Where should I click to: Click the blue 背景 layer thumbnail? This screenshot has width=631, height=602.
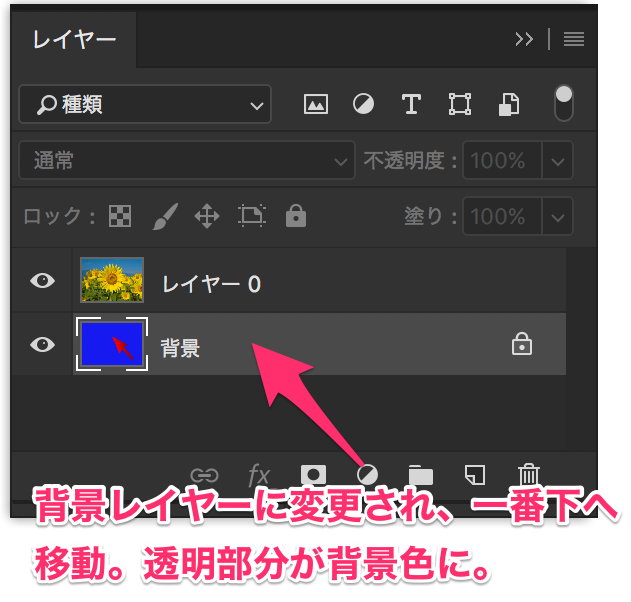(112, 344)
